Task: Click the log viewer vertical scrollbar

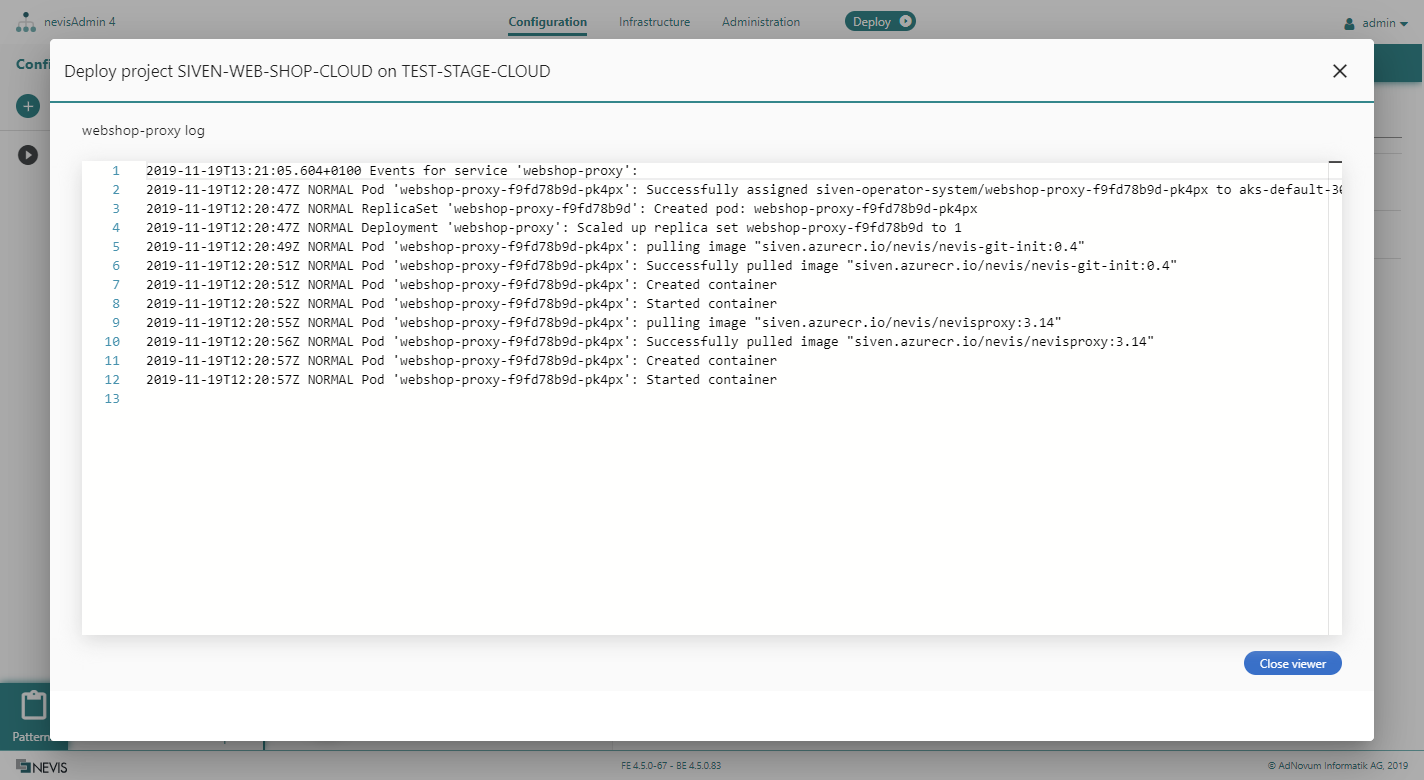Action: point(1335,400)
